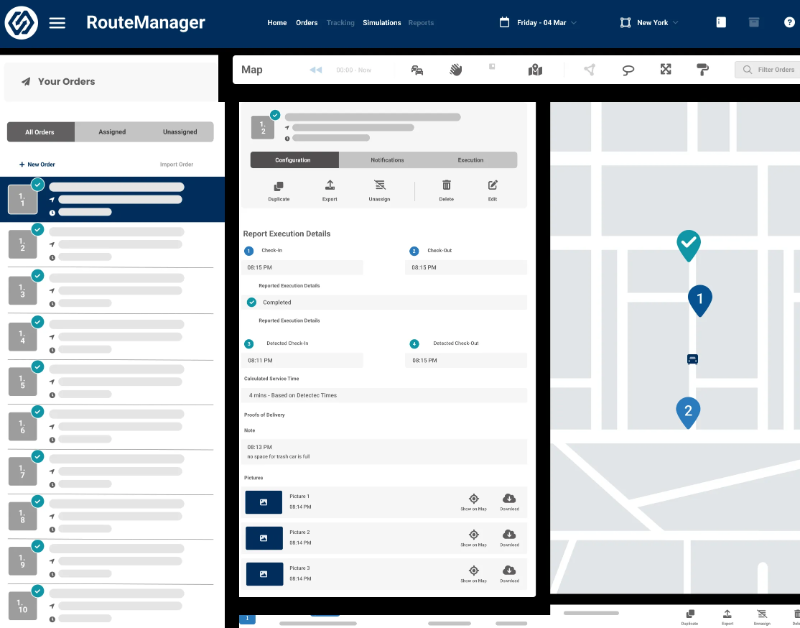The height and width of the screenshot is (628, 800).
Task: Switch order list to Assigned
Action: pos(112,132)
